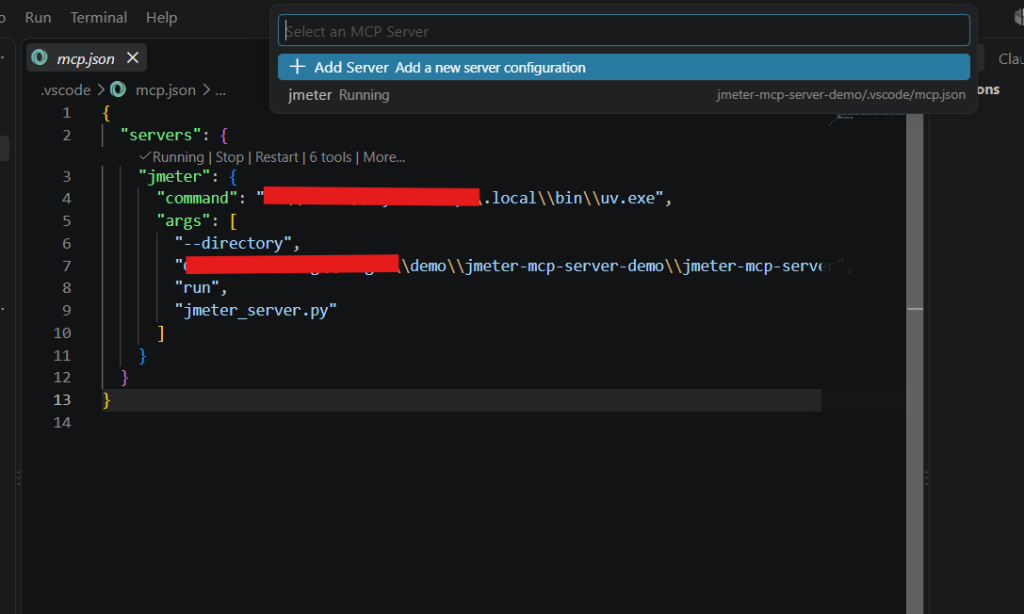The image size is (1024, 614).
Task: Open the More... code lens options
Action: [x=384, y=157]
